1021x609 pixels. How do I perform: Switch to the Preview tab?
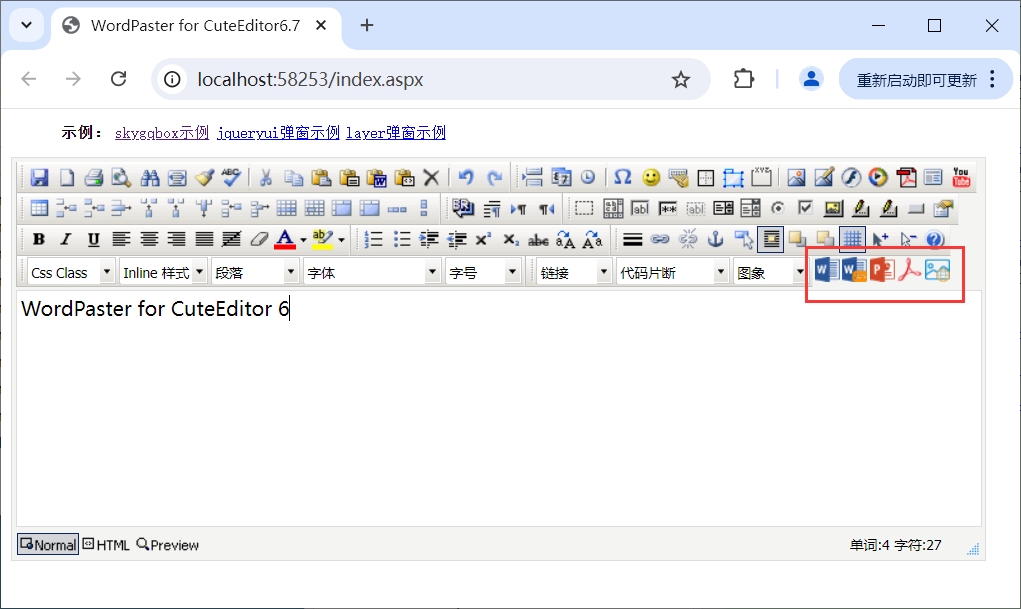(168, 545)
